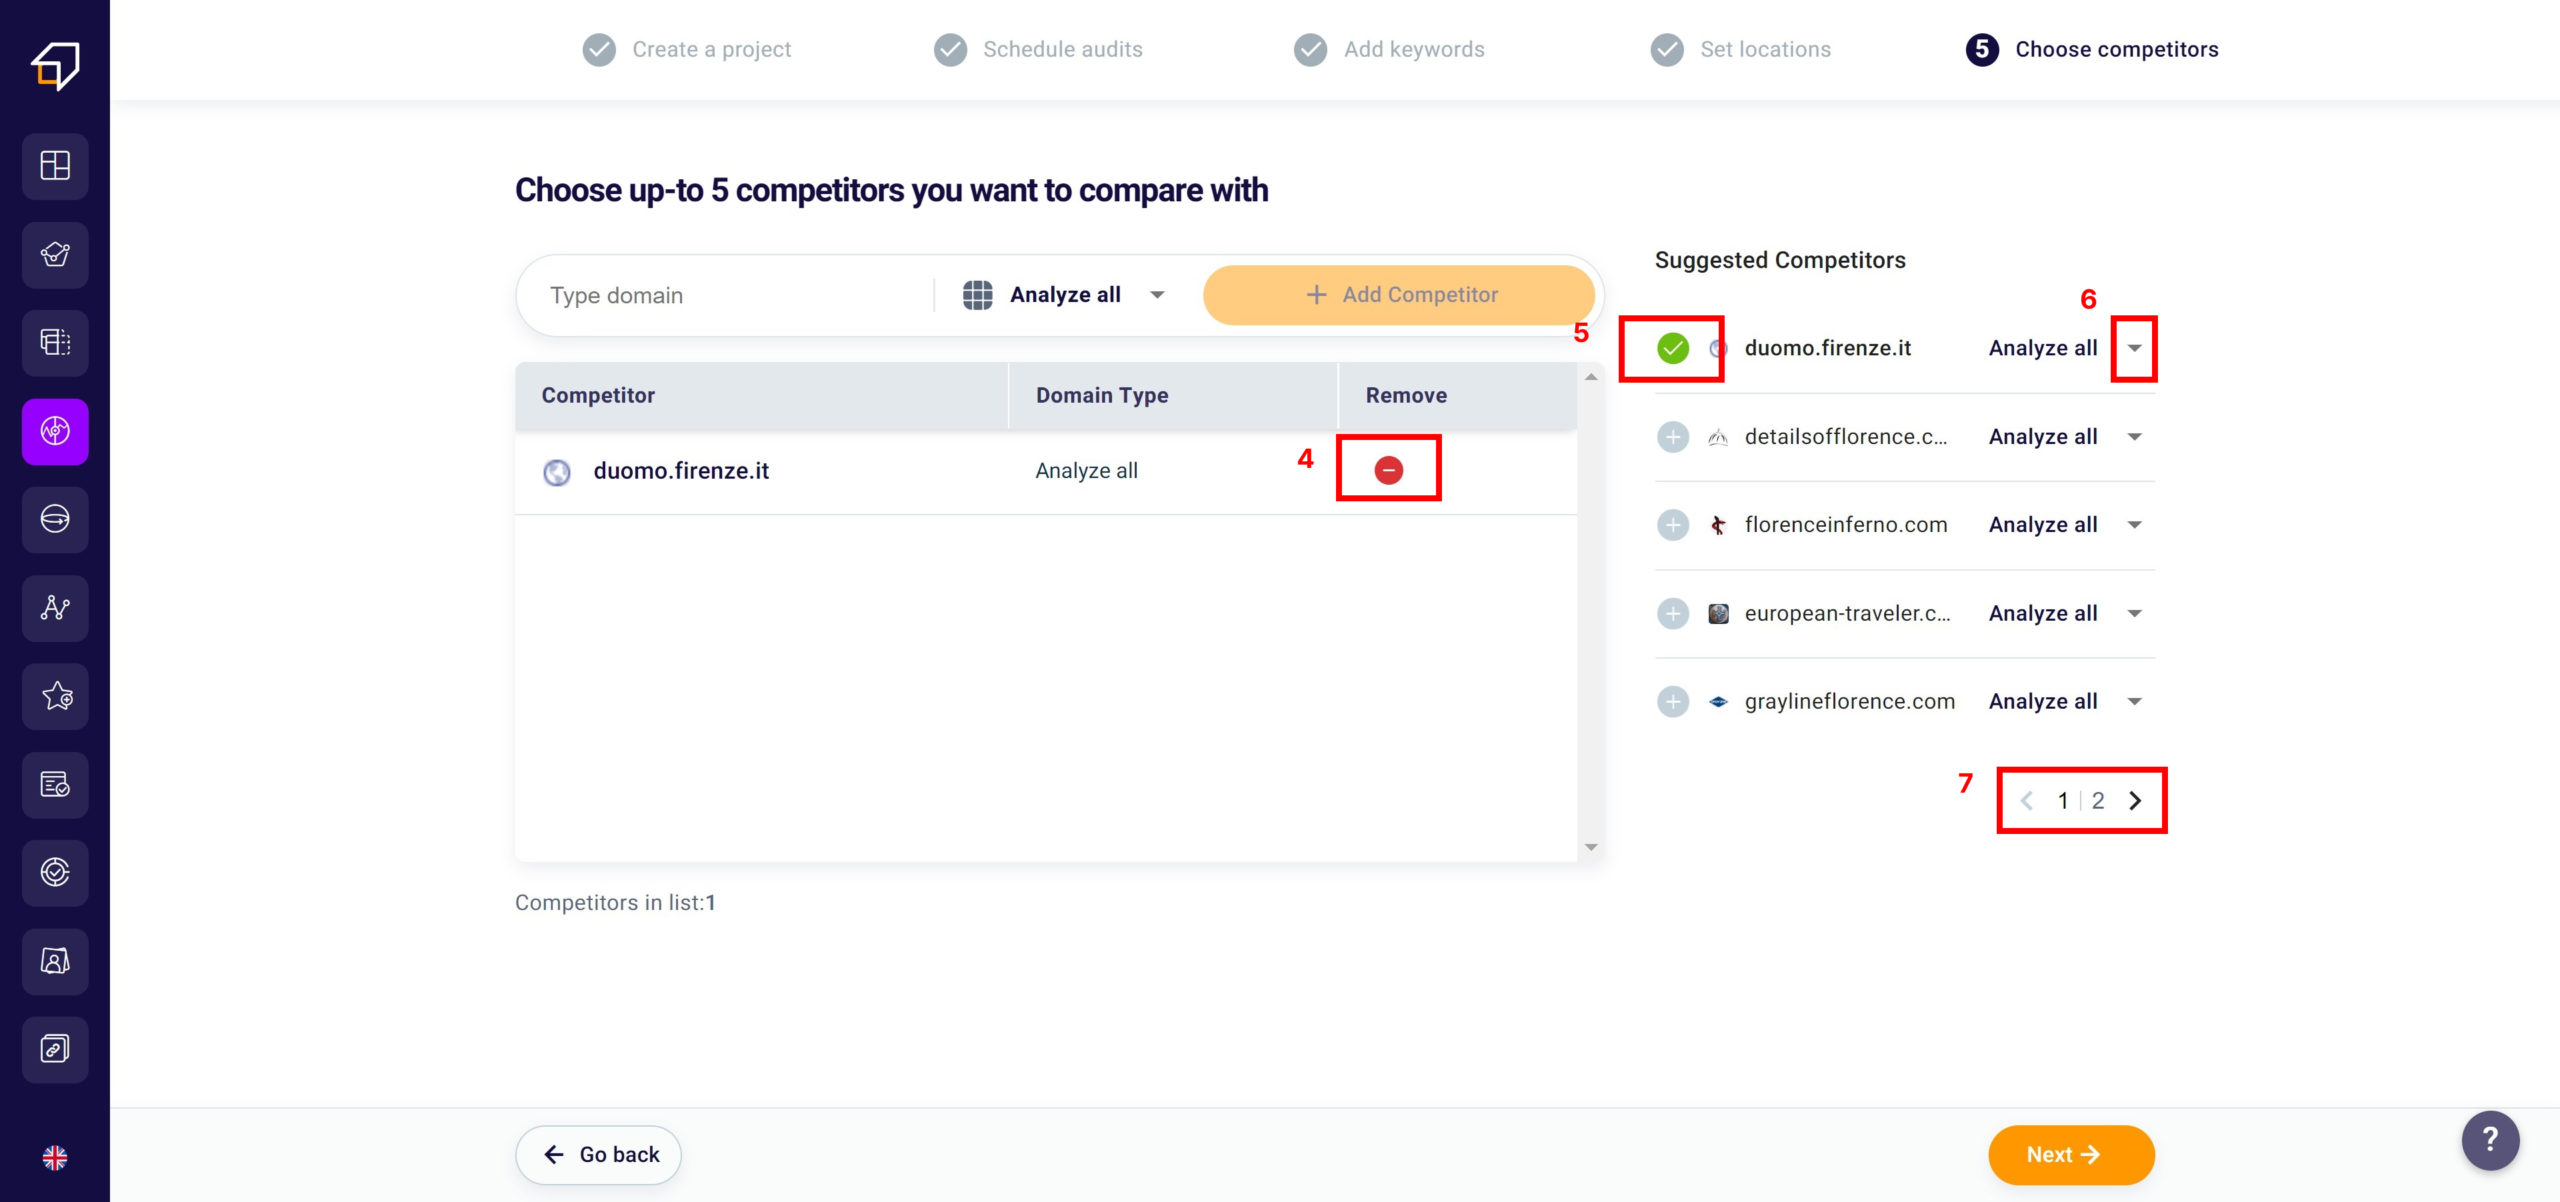
Task: Open the link manager icon in sidebar
Action: pos(55,1049)
